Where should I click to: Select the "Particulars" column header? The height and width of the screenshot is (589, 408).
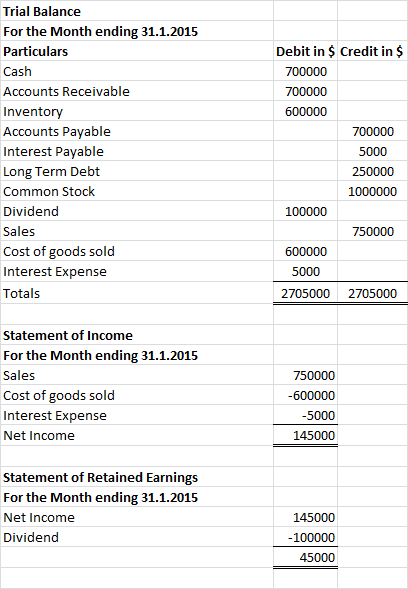[35, 51]
